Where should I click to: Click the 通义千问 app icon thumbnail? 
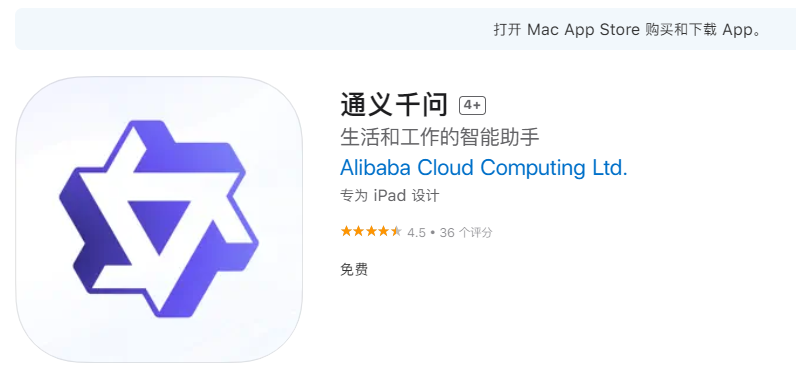click(x=159, y=219)
